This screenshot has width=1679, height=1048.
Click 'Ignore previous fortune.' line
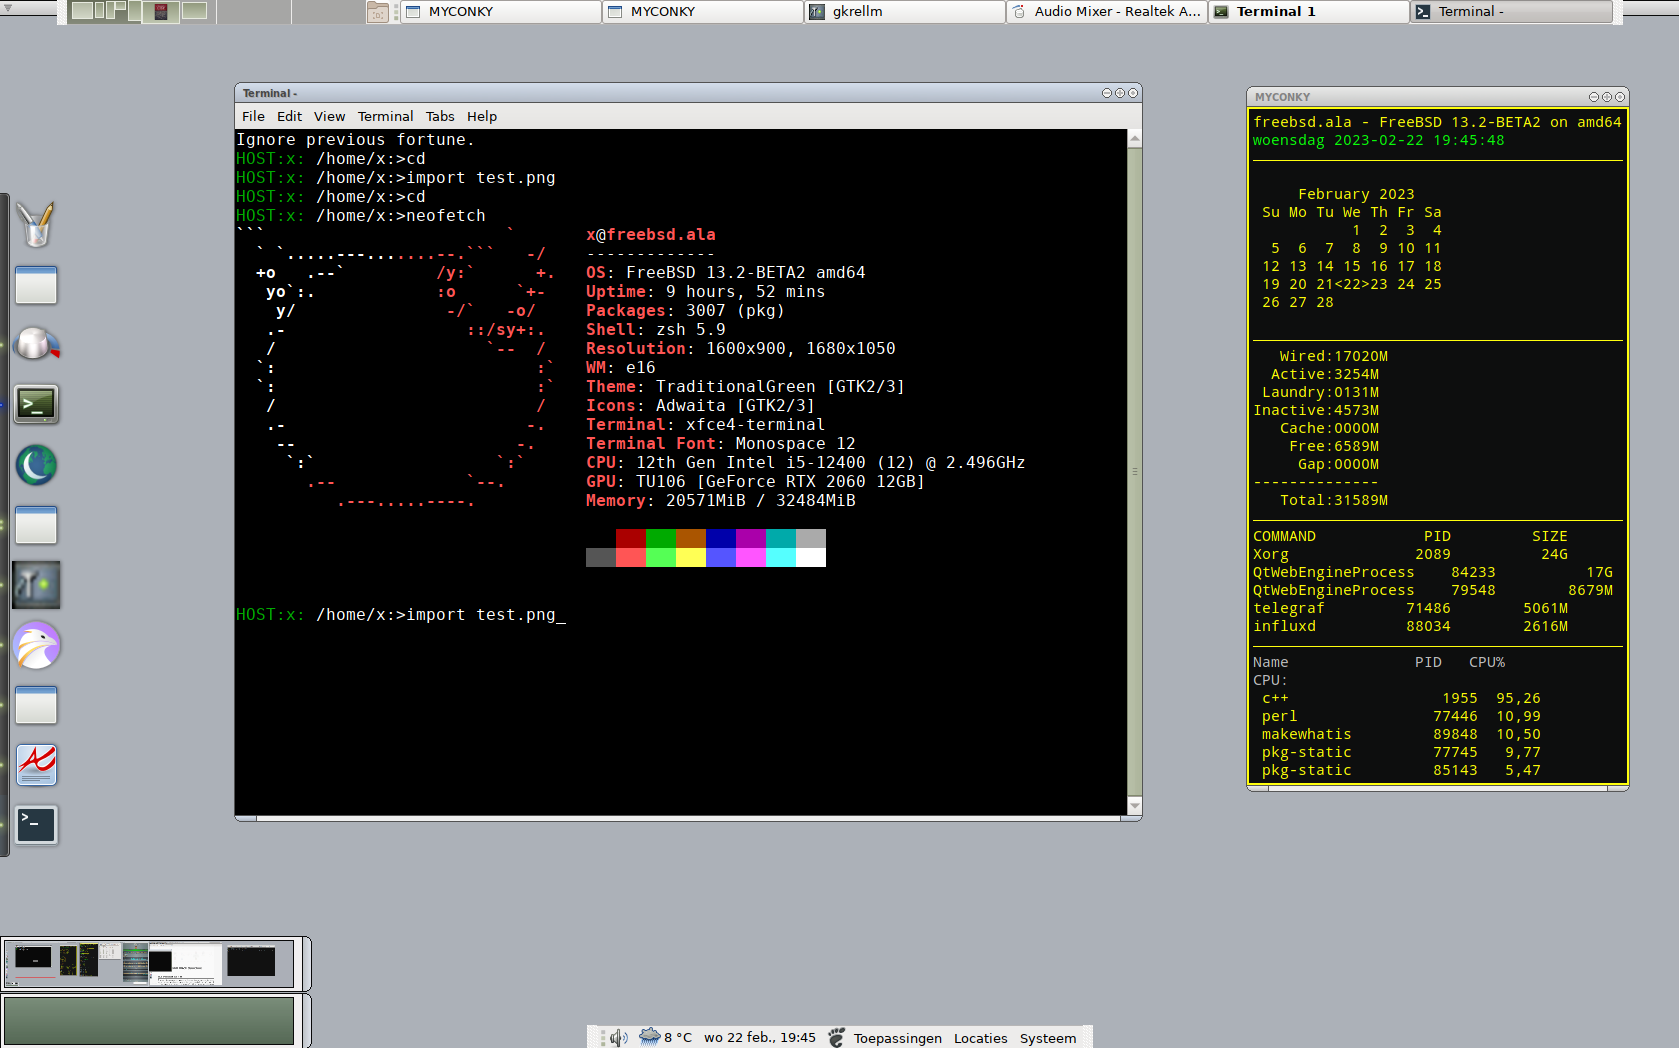[x=355, y=139]
